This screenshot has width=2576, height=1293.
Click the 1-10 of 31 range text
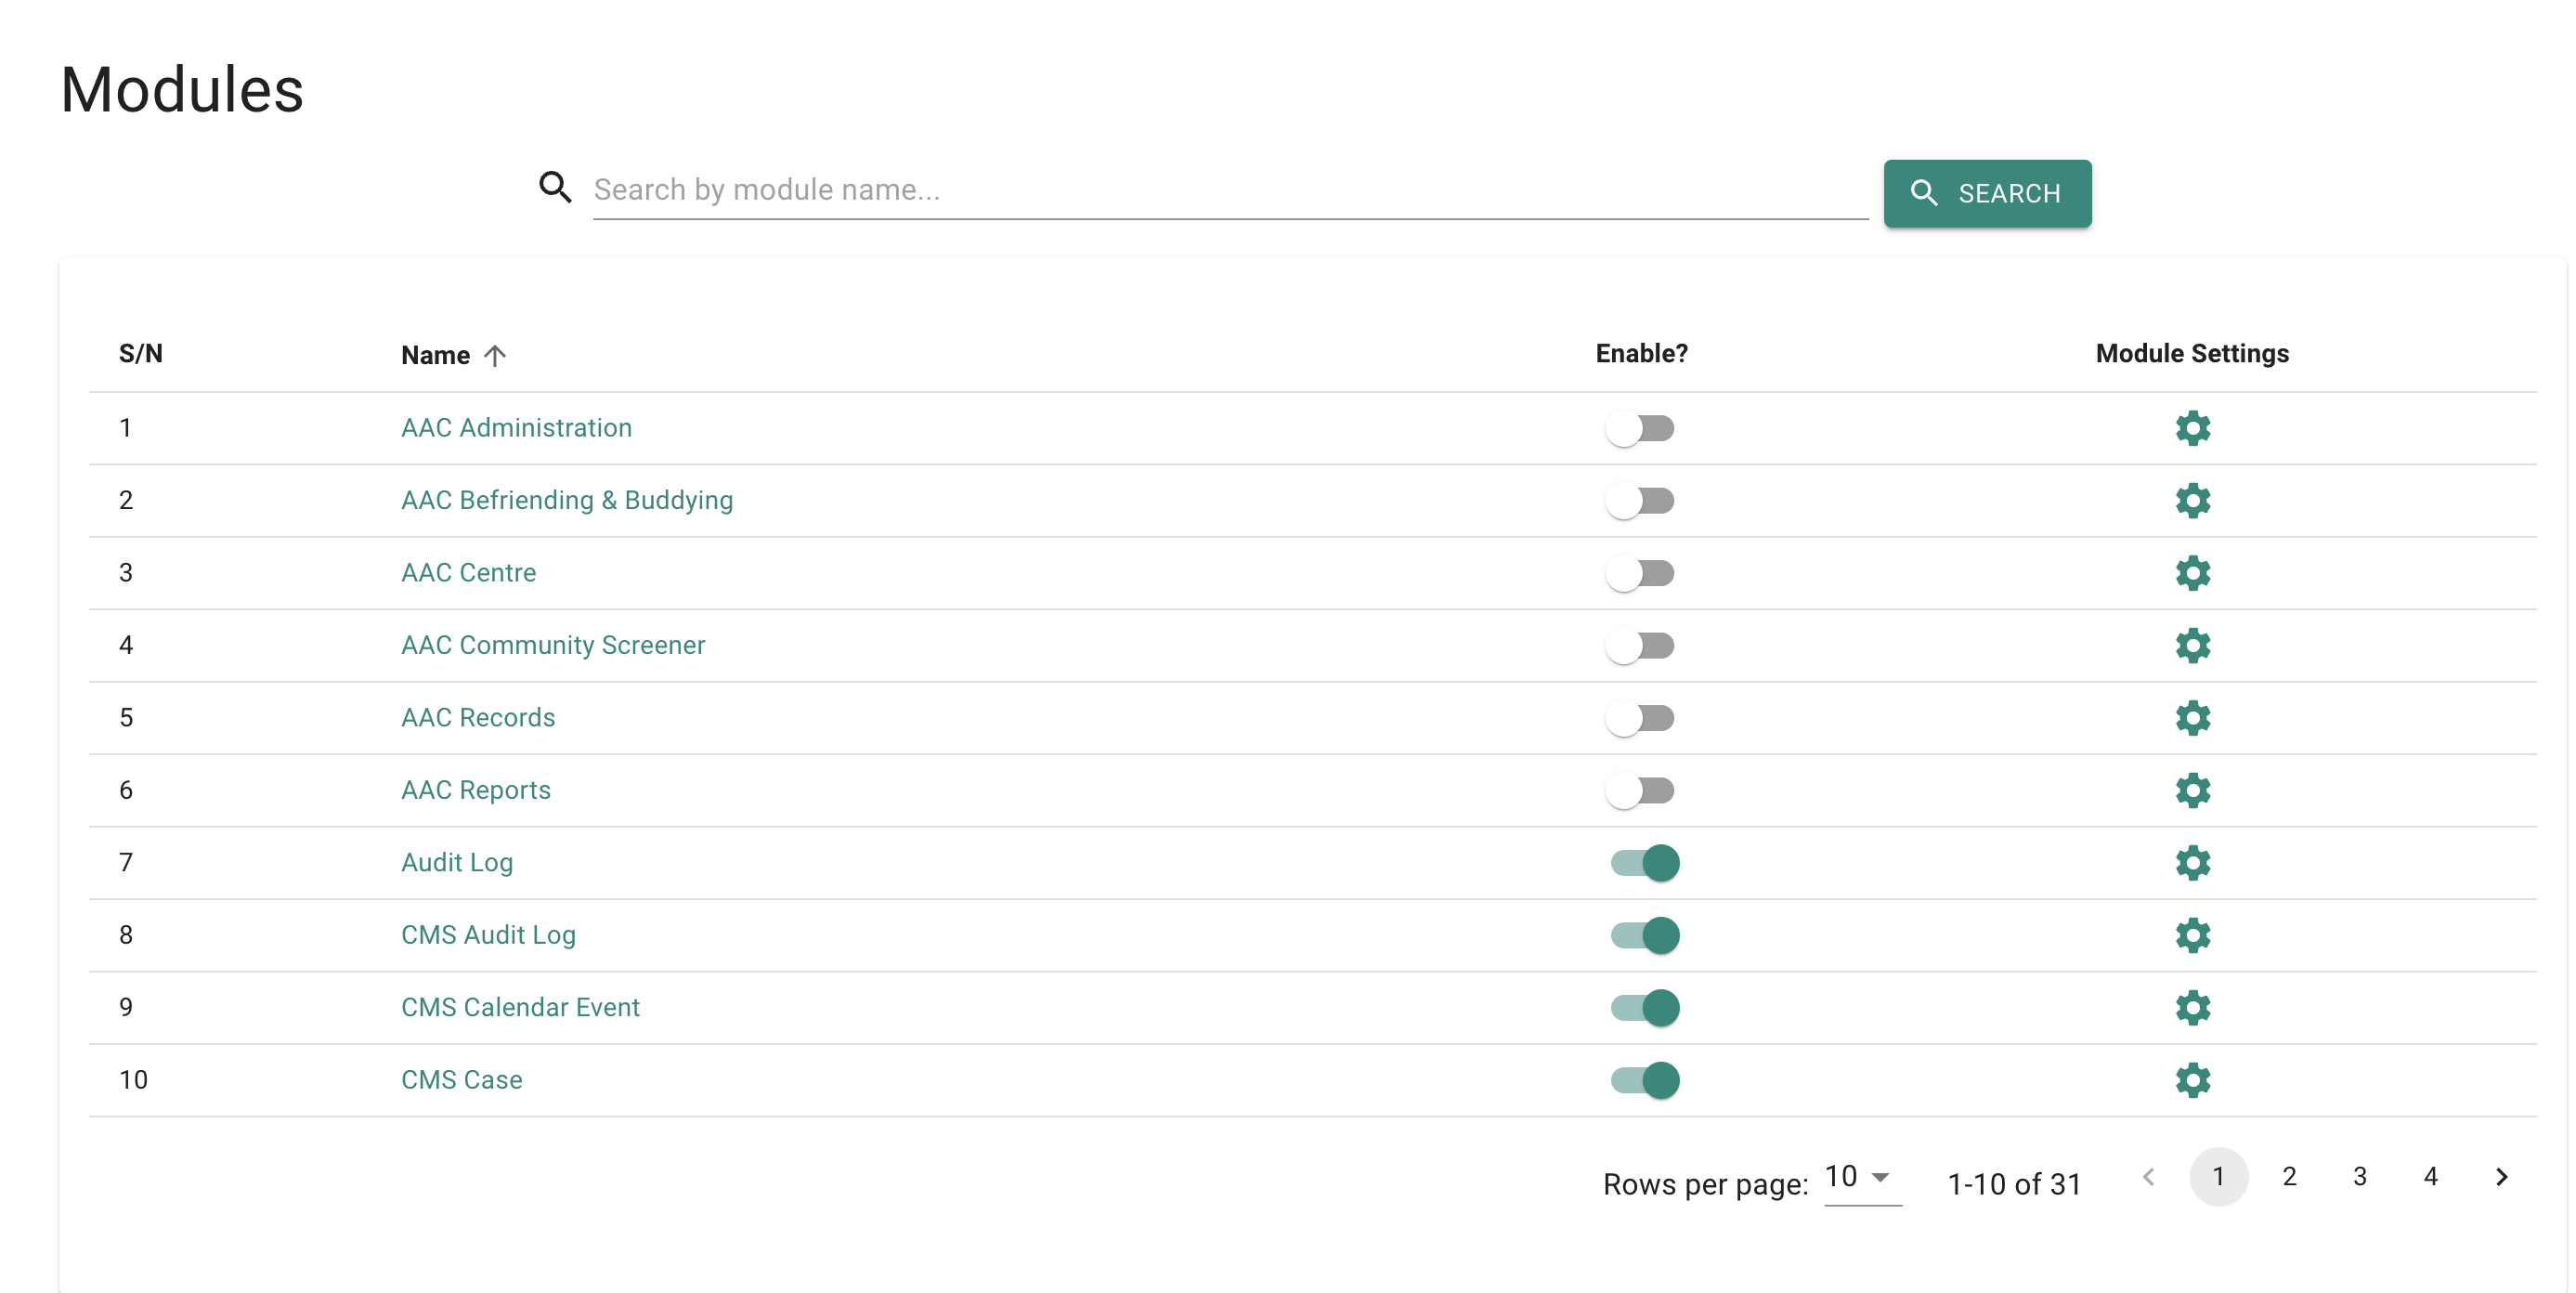[x=2014, y=1185]
